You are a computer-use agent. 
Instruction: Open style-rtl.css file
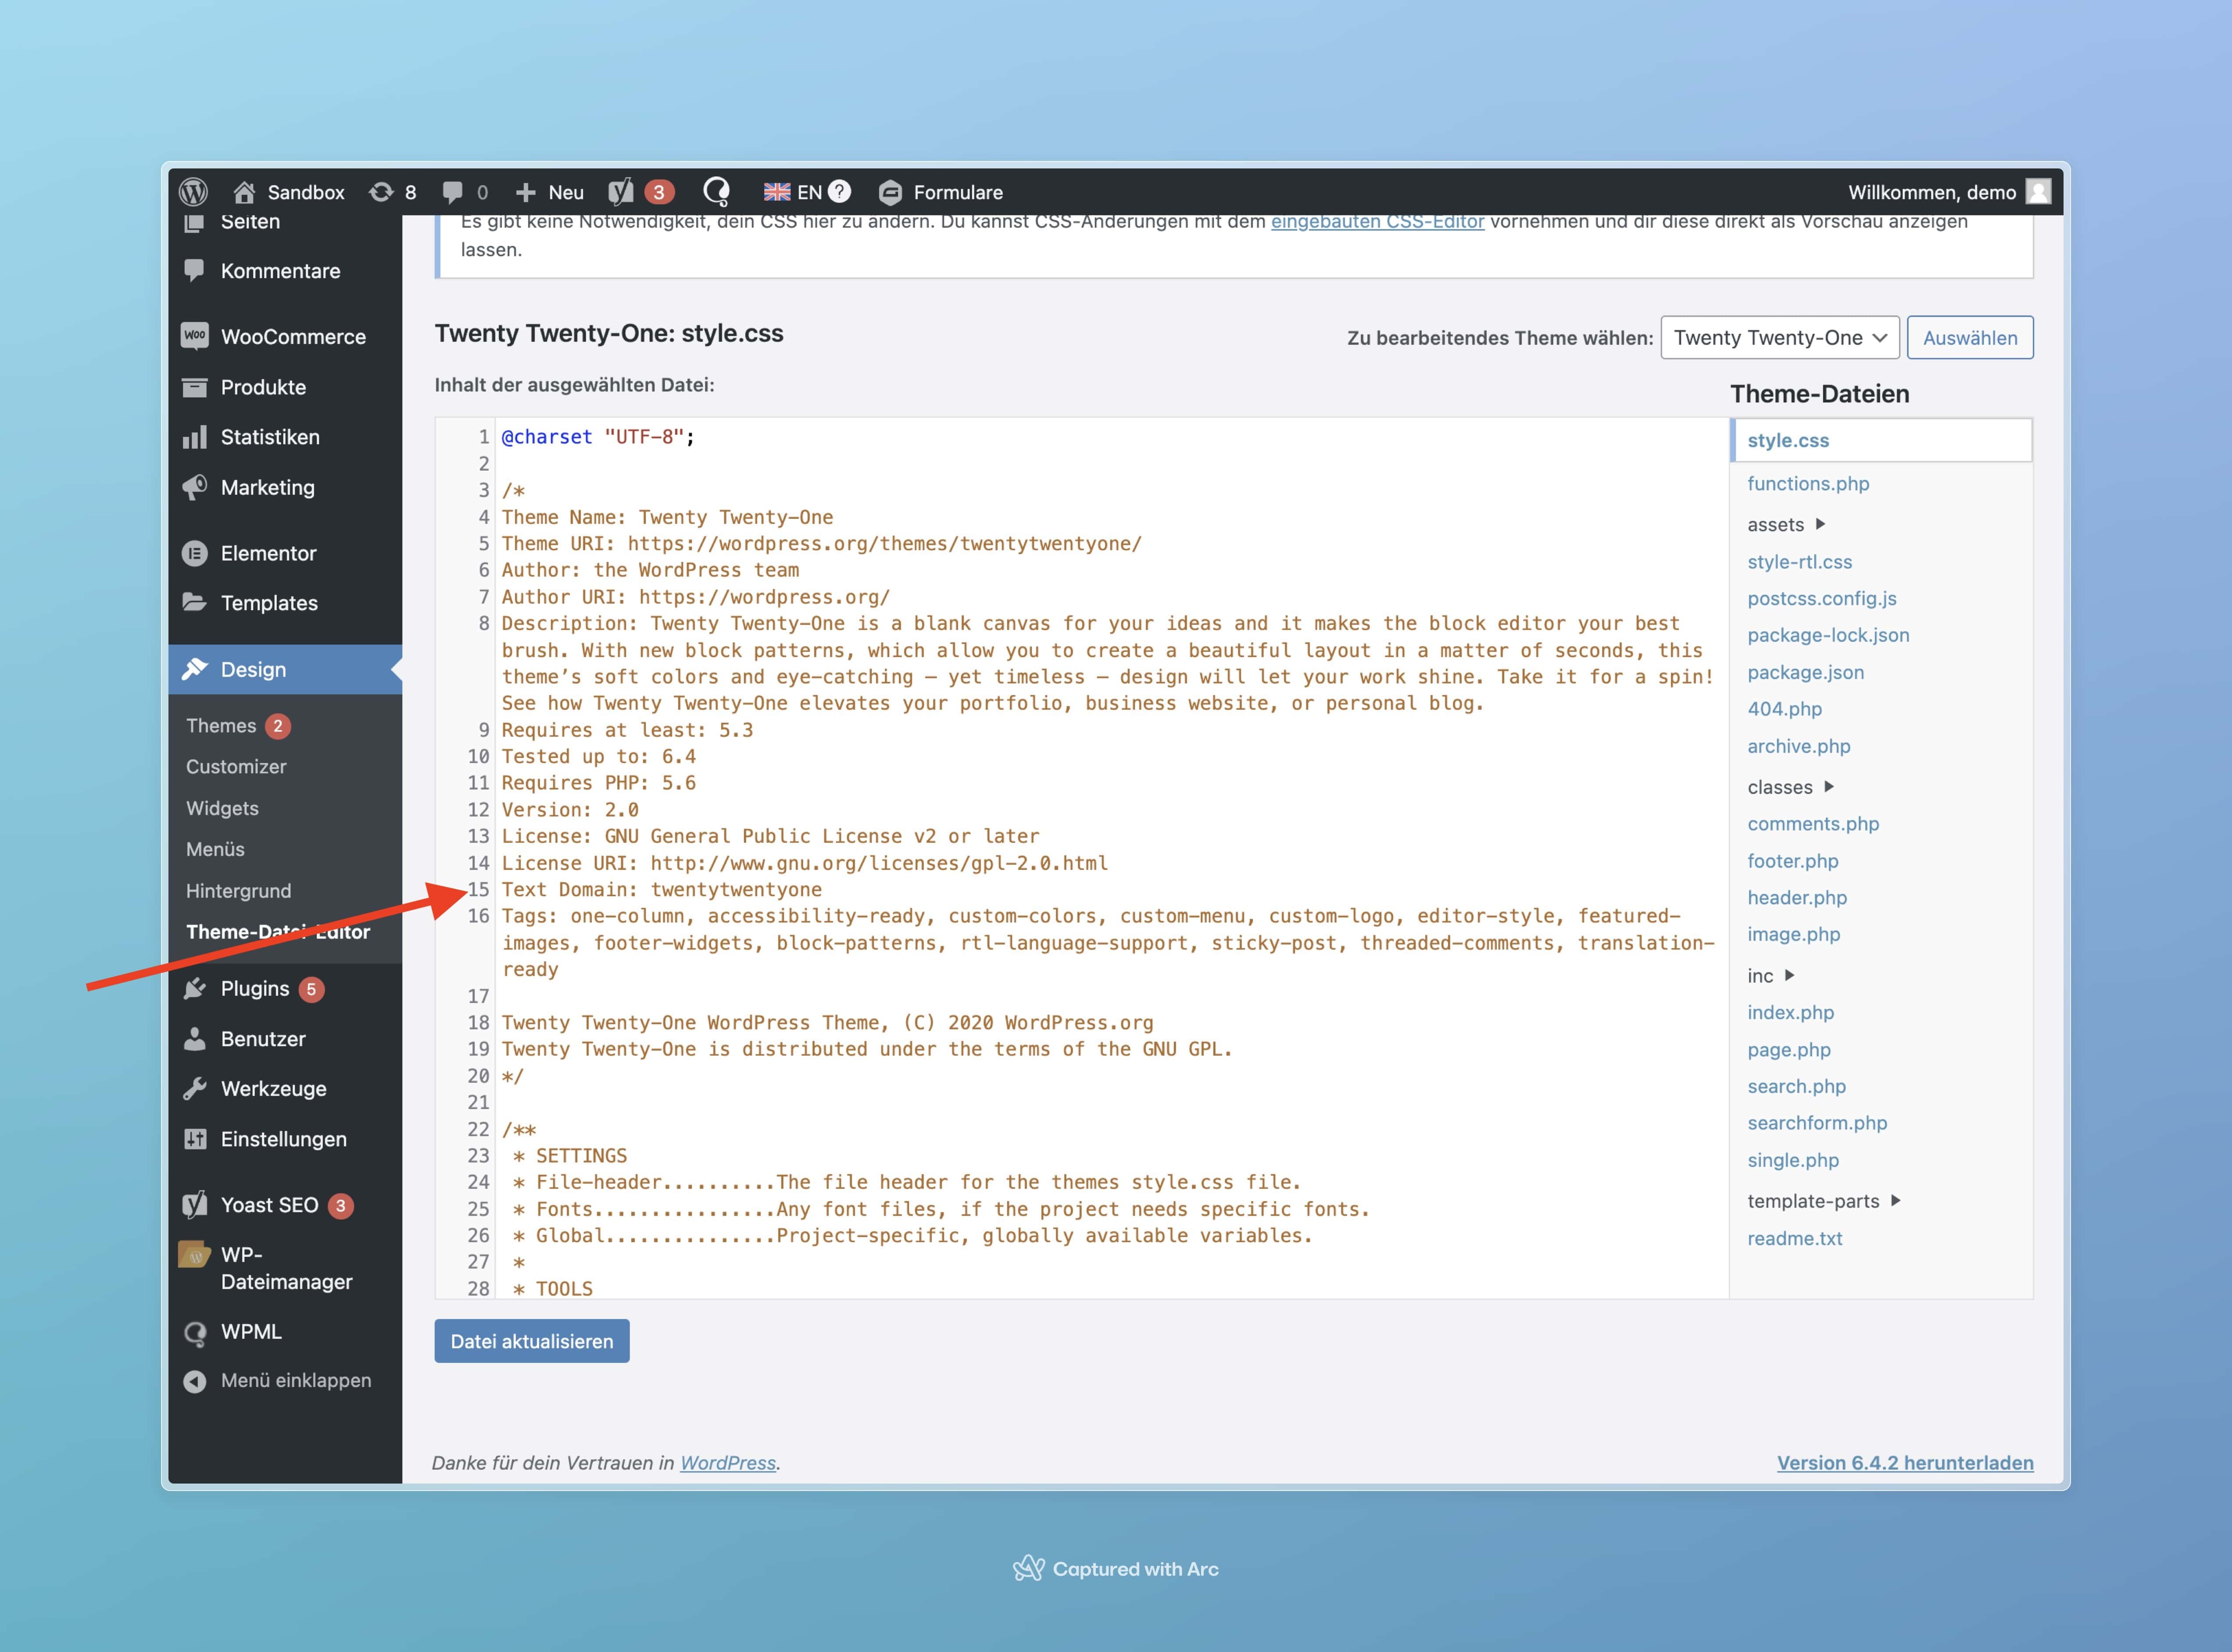tap(1799, 561)
